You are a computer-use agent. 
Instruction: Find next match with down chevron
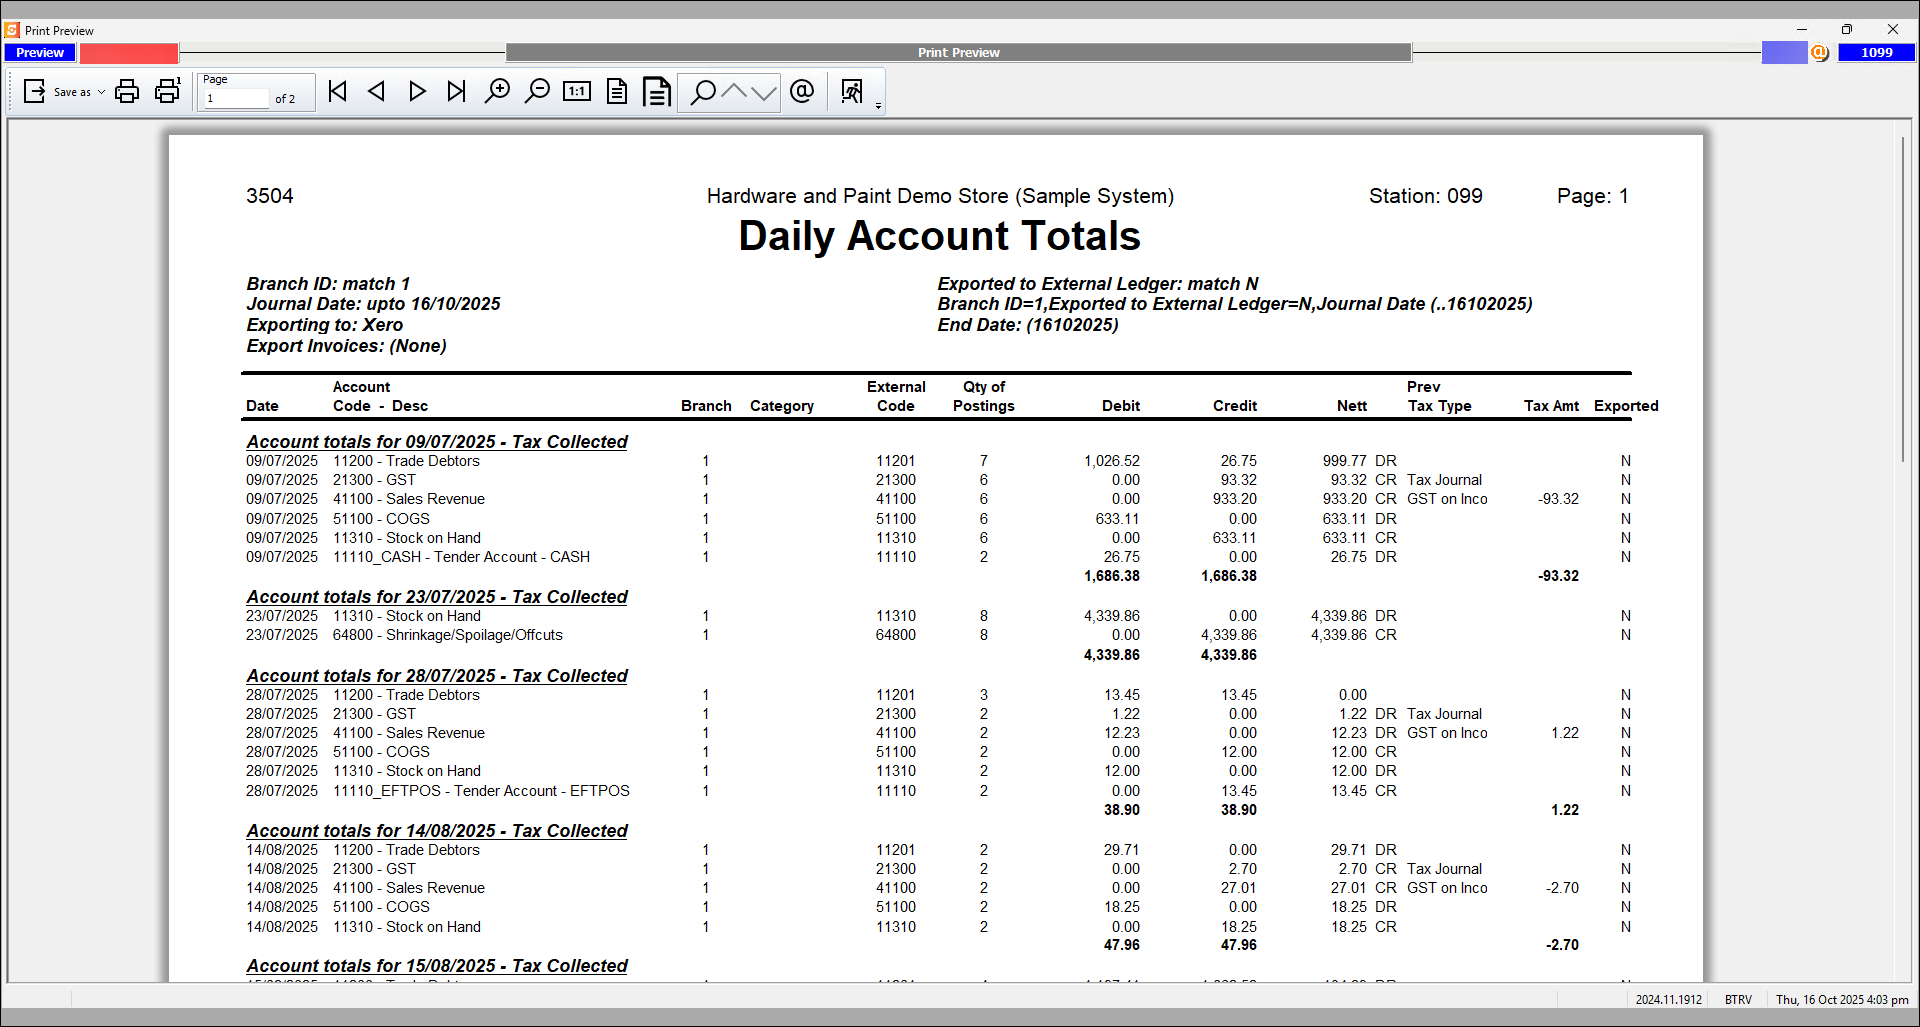(764, 91)
